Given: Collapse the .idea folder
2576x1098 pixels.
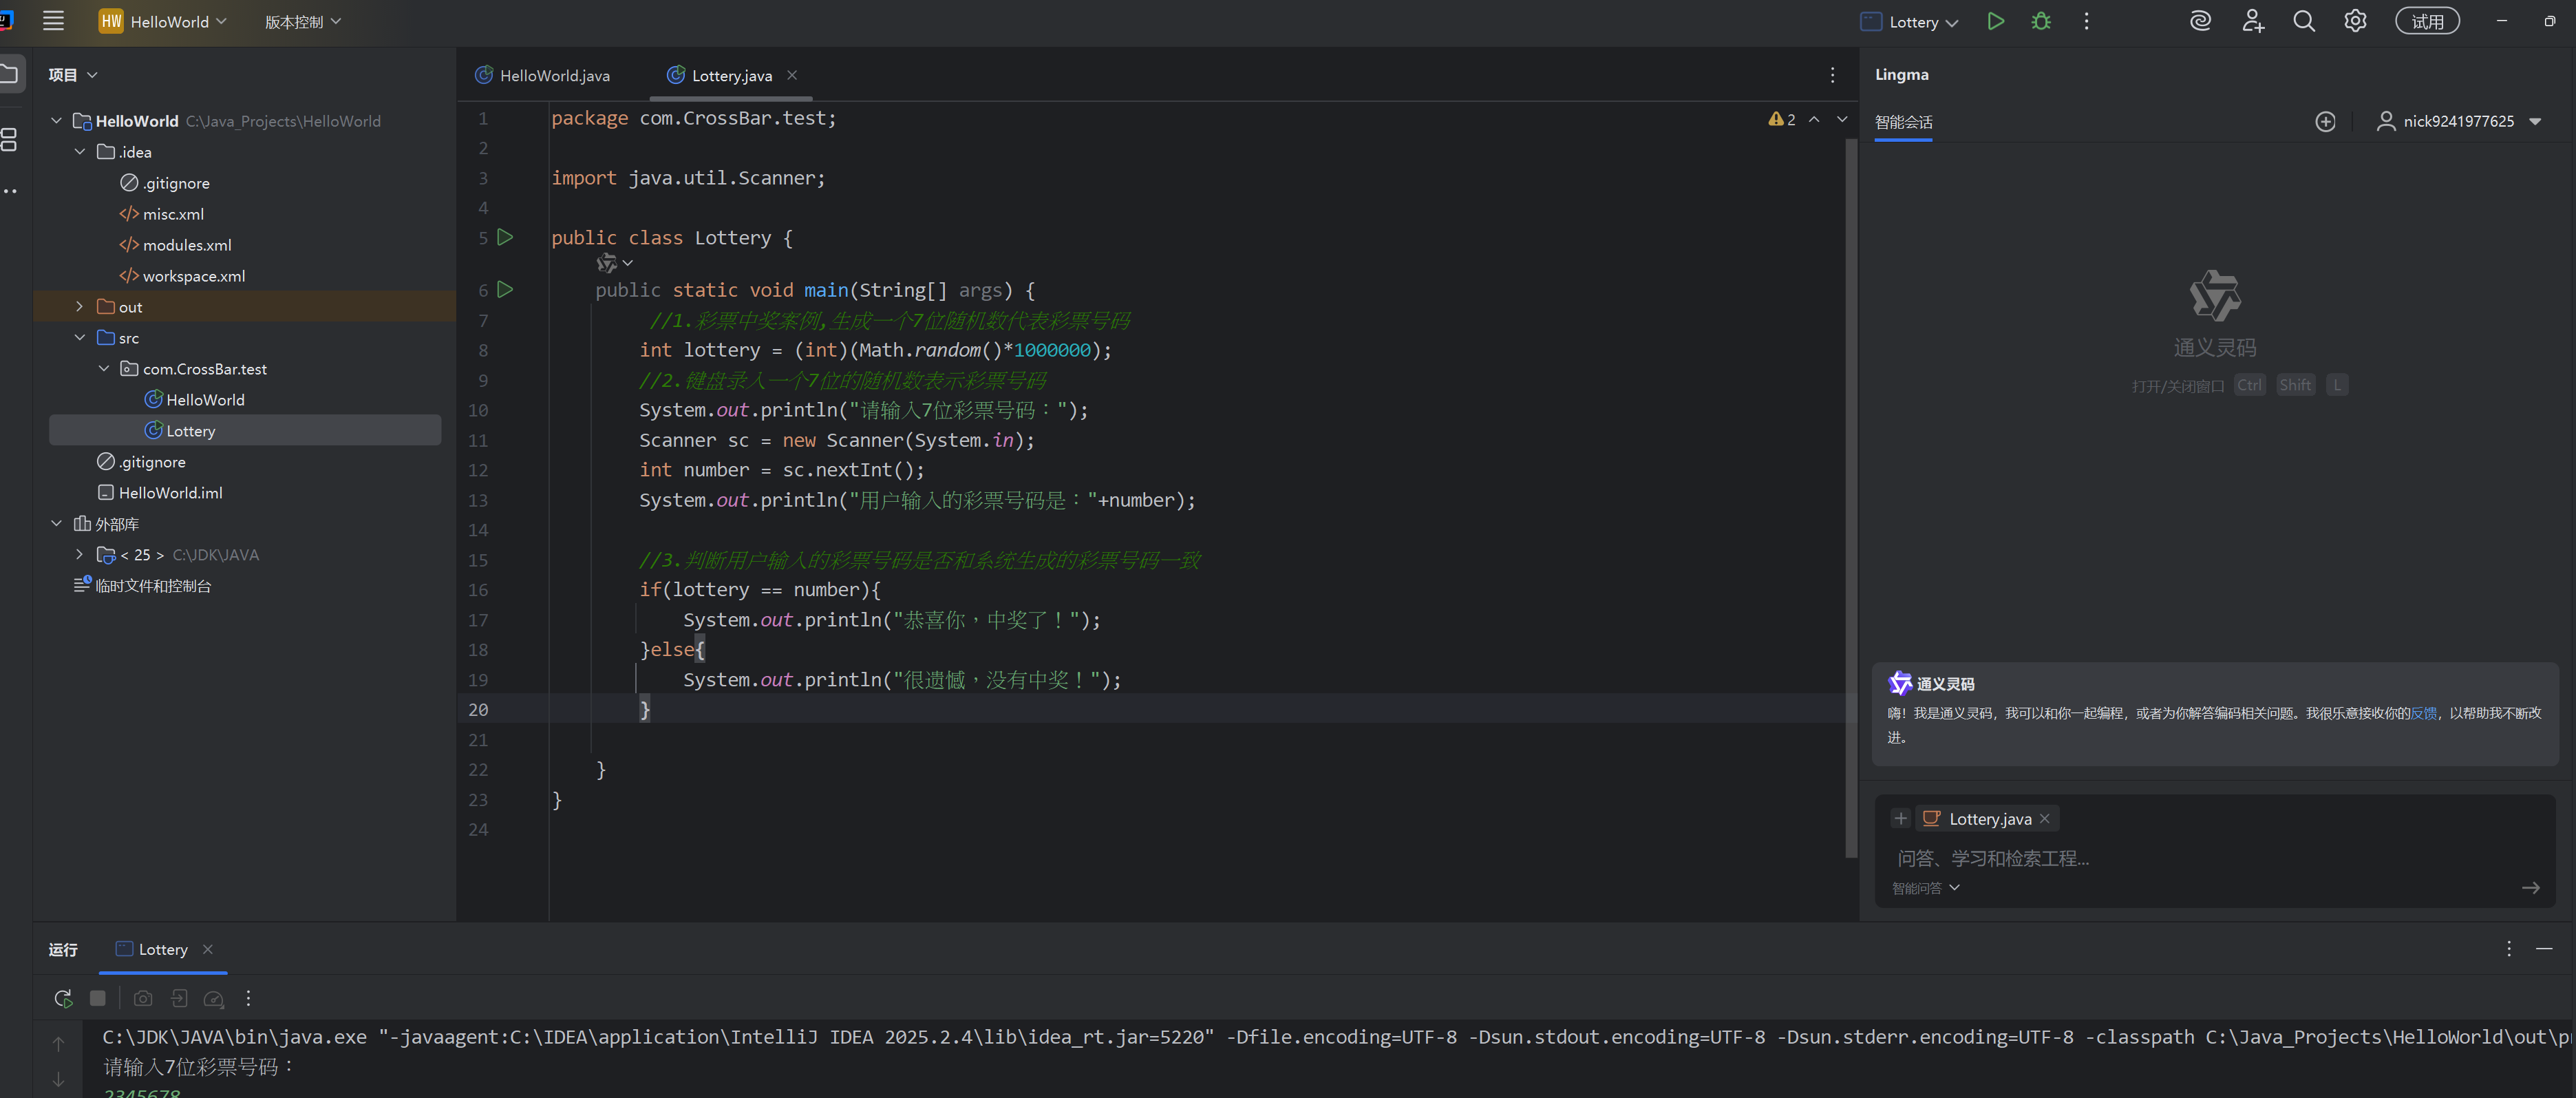Looking at the screenshot, I should tap(80, 152).
